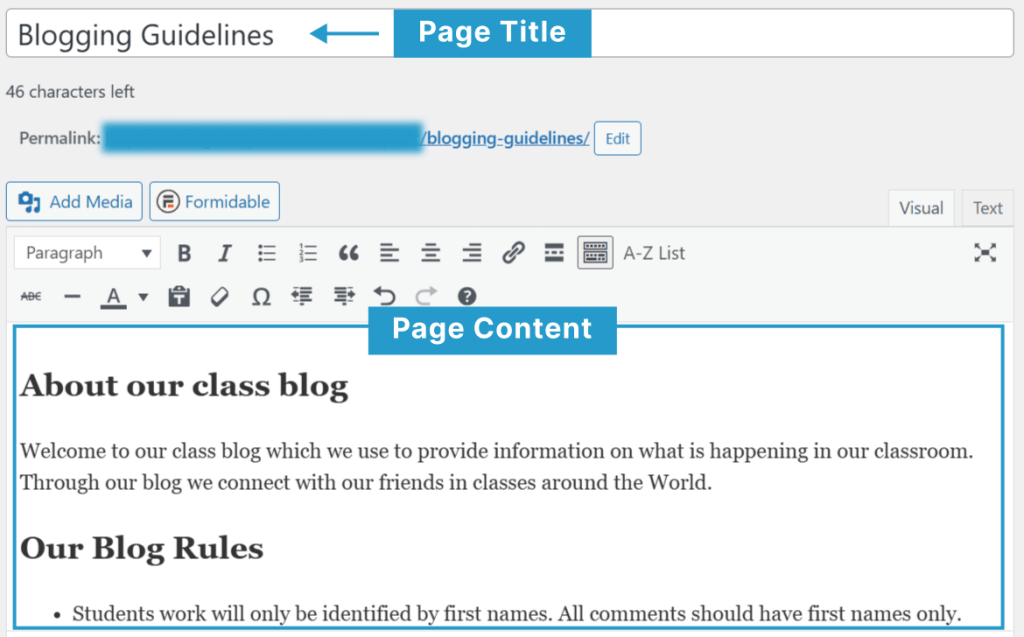Decrease paragraph indent

tap(302, 297)
